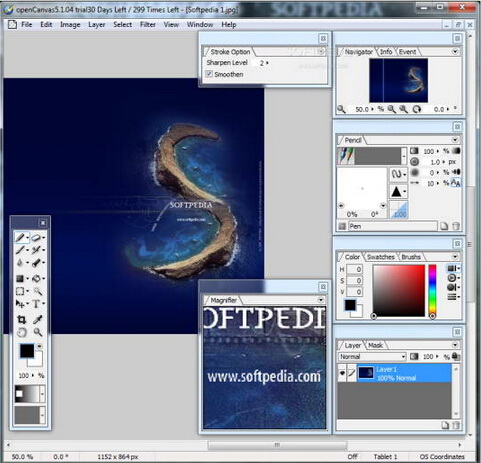The width and height of the screenshot is (481, 463).
Task: Open the Layer menu in menu bar
Action: (x=97, y=24)
